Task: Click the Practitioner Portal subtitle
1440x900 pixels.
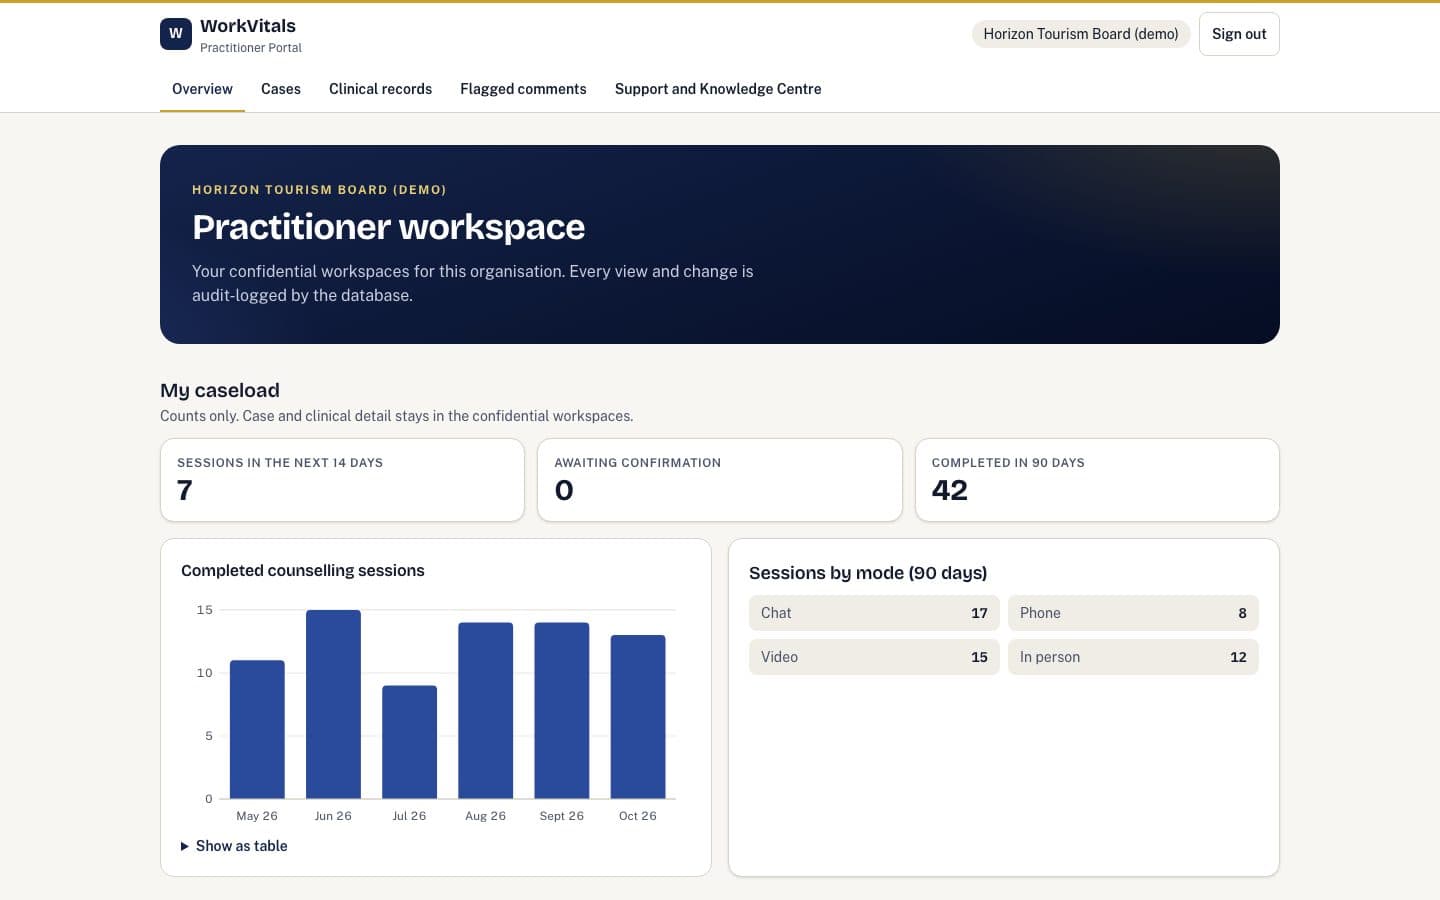Action: coord(251,48)
